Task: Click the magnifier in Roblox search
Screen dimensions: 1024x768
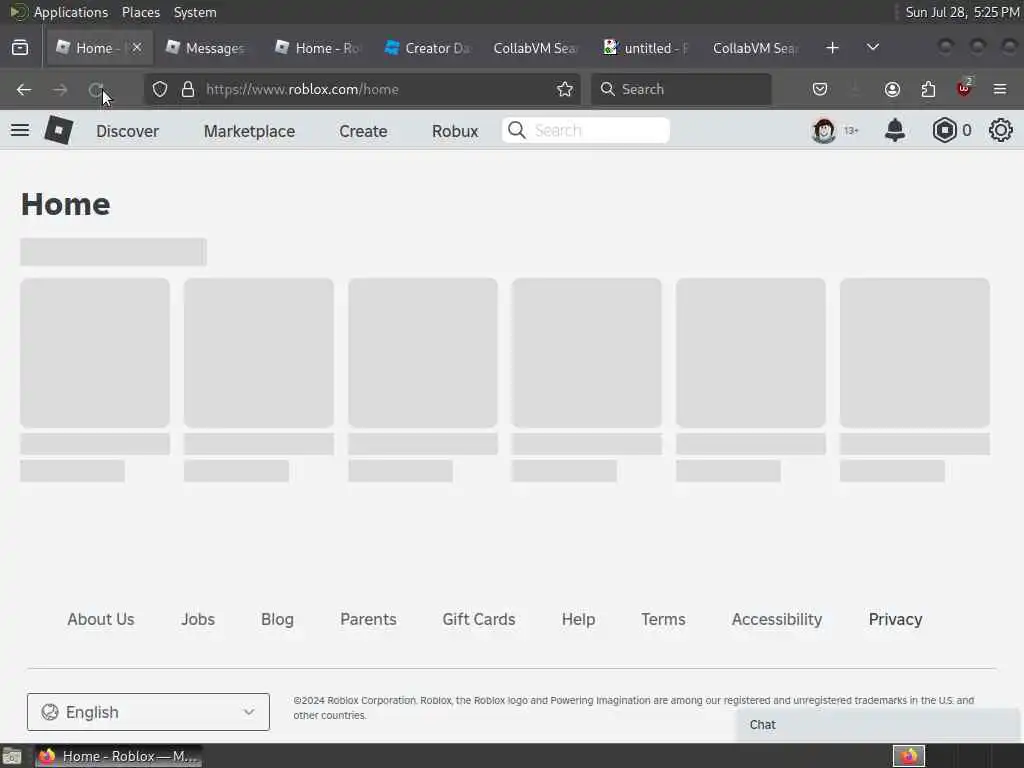Action: [x=517, y=130]
